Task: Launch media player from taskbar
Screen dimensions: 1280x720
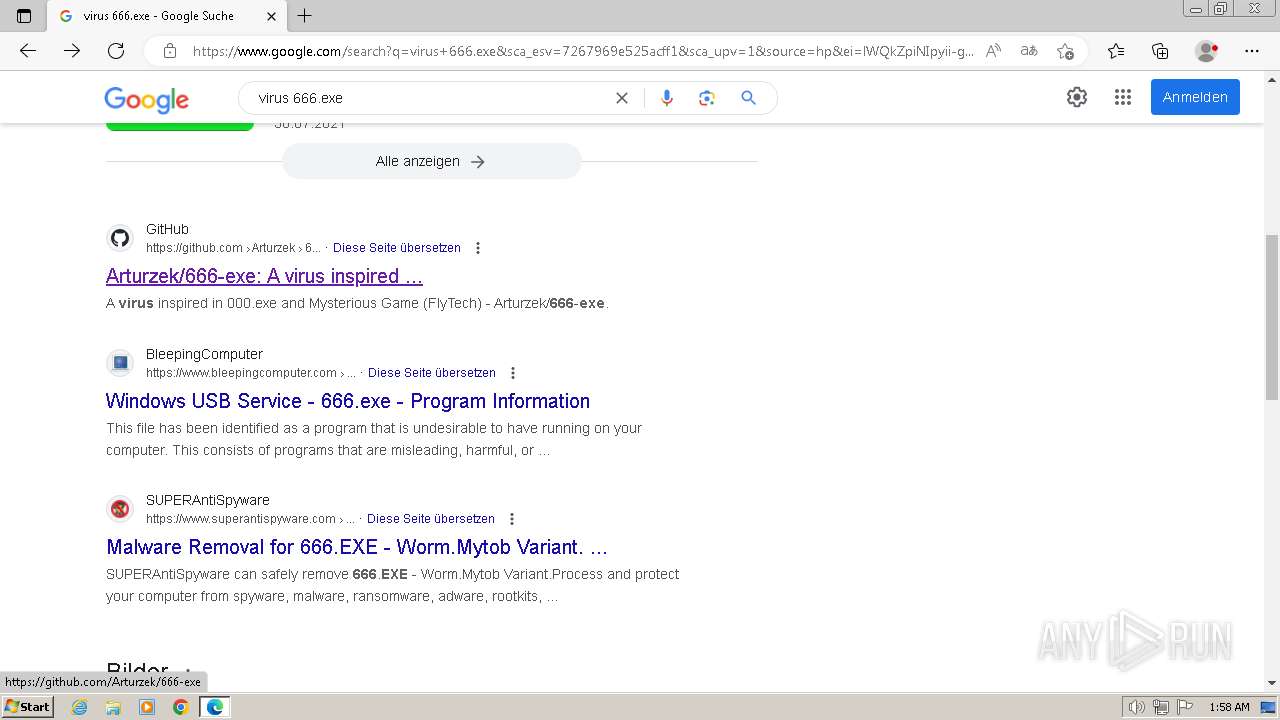Action: 147,707
